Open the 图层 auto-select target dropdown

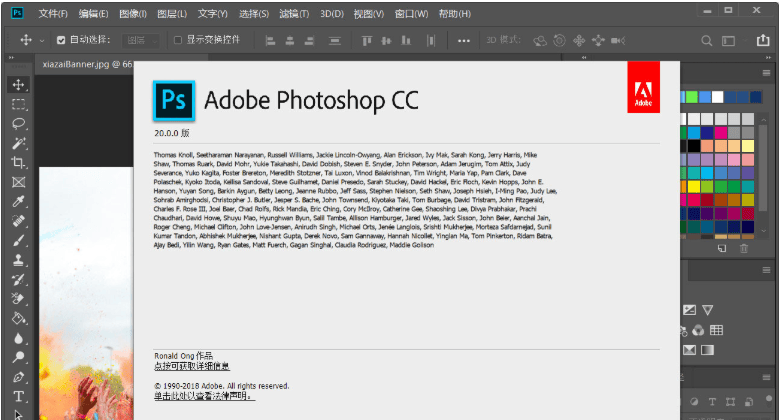coord(141,41)
